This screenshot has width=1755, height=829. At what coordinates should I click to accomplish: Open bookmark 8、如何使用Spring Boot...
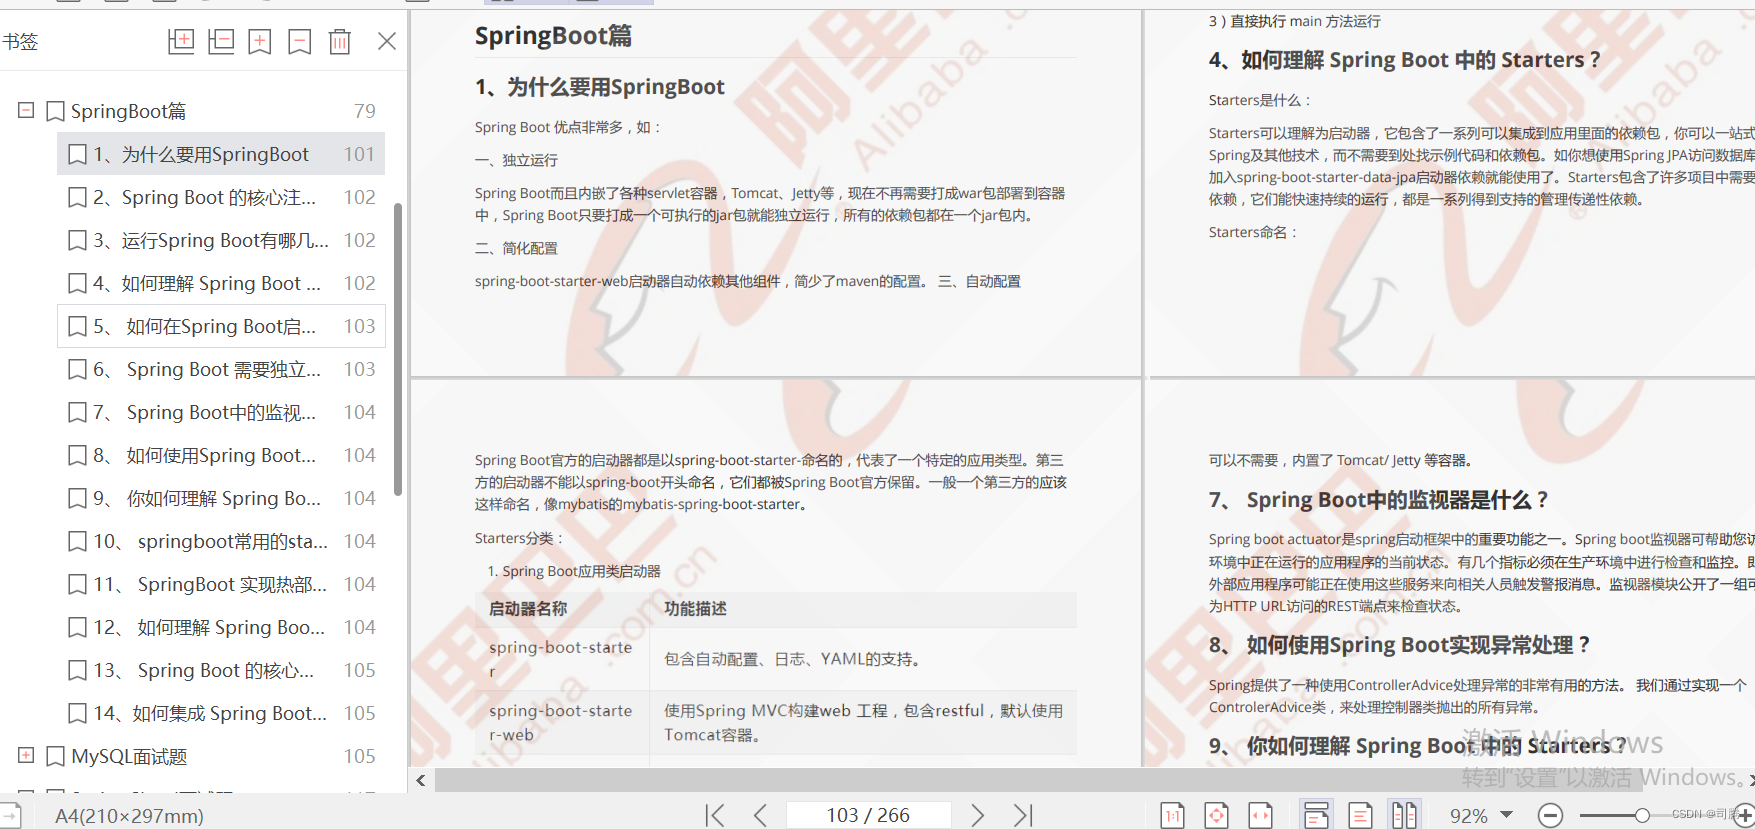click(x=221, y=455)
